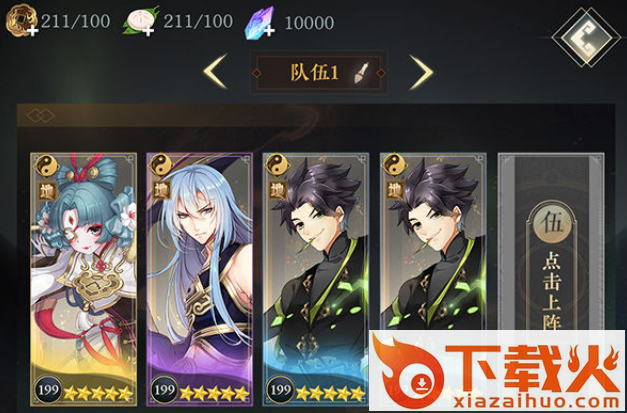This screenshot has width=627, height=413.
Task: Rename team using the brush icon
Action: 362,73
